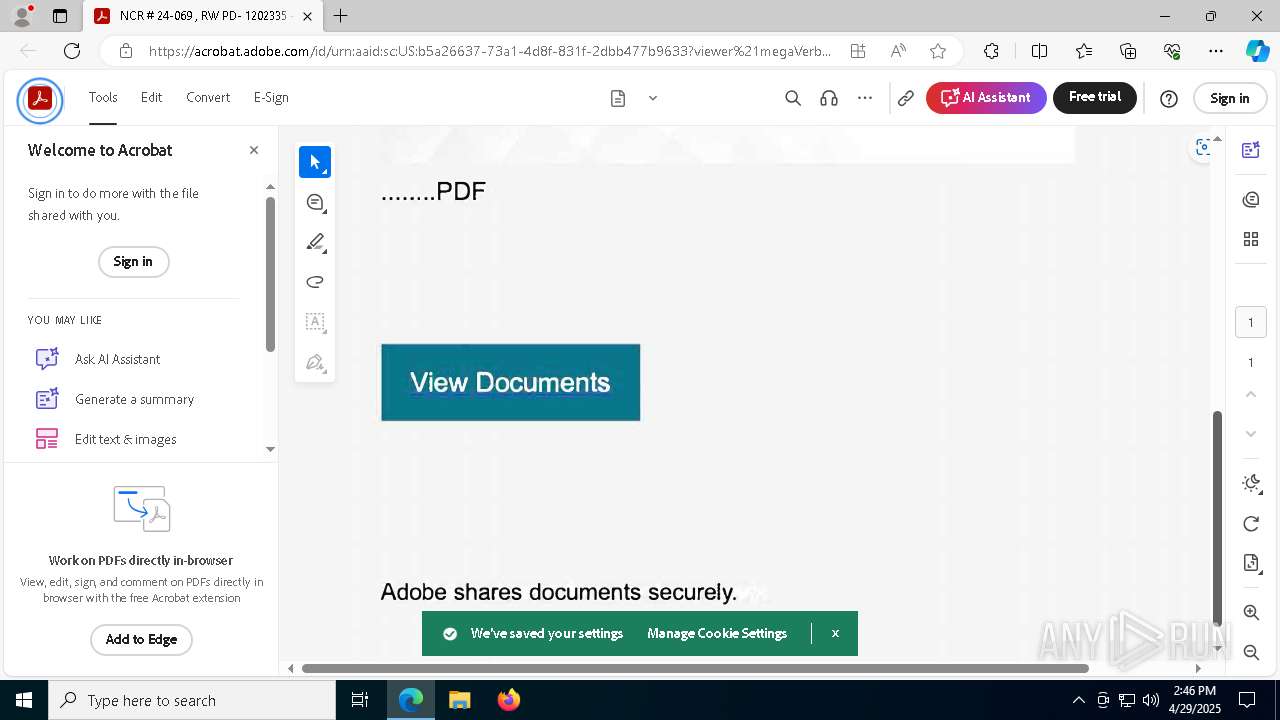
Task: Click Sign in in Welcome panel
Action: pos(133,262)
